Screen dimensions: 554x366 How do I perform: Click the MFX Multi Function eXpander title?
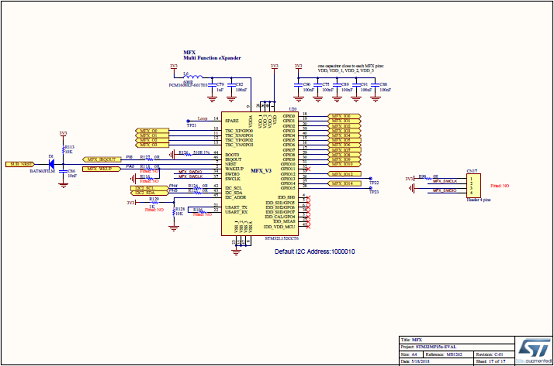point(212,55)
